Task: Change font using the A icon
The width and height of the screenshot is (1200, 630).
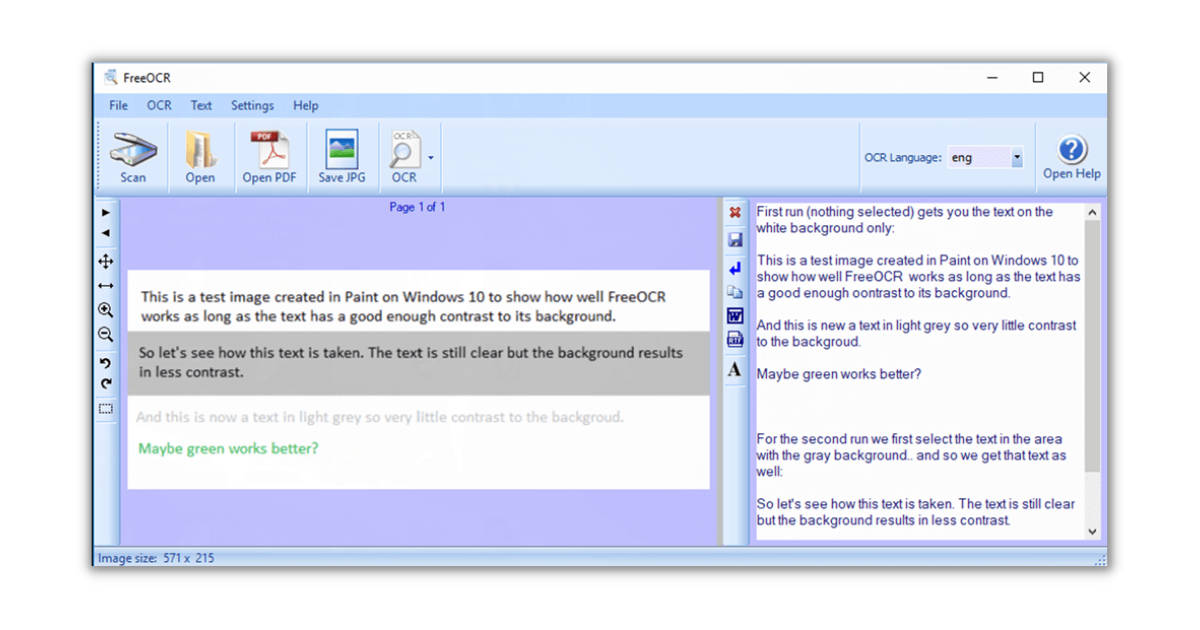Action: [x=735, y=370]
